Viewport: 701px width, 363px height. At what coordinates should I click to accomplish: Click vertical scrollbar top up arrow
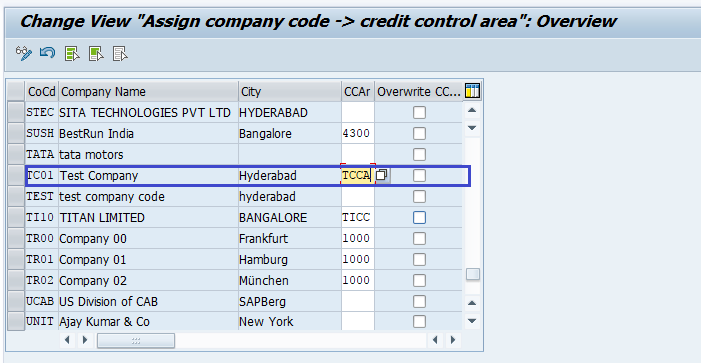coord(472,110)
